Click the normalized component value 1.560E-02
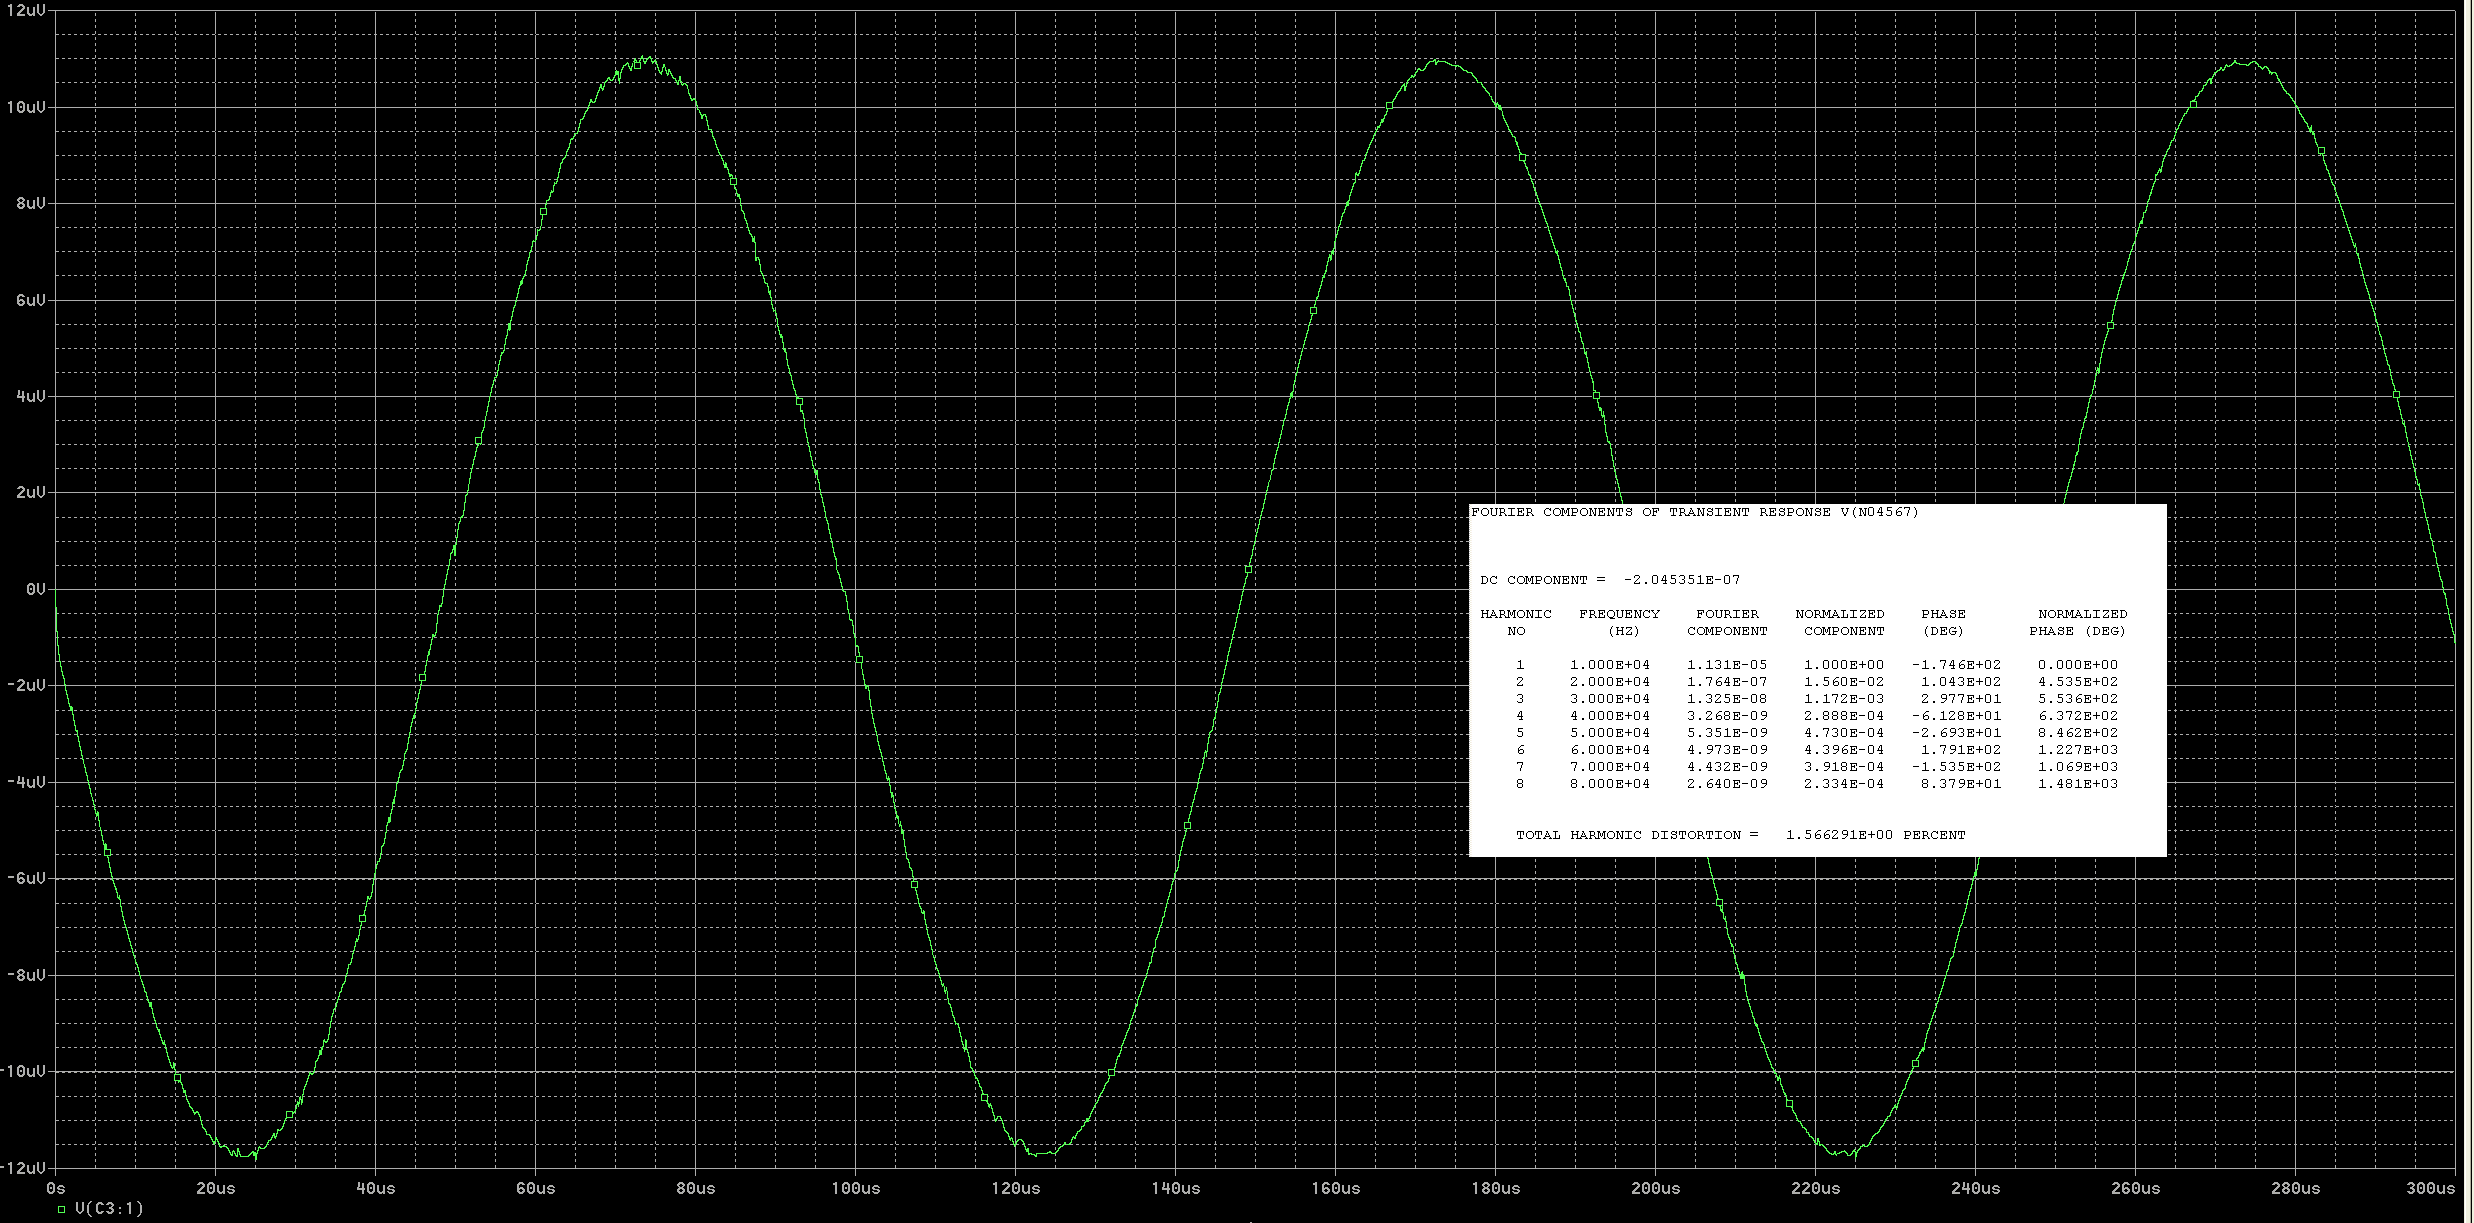 pos(1844,682)
